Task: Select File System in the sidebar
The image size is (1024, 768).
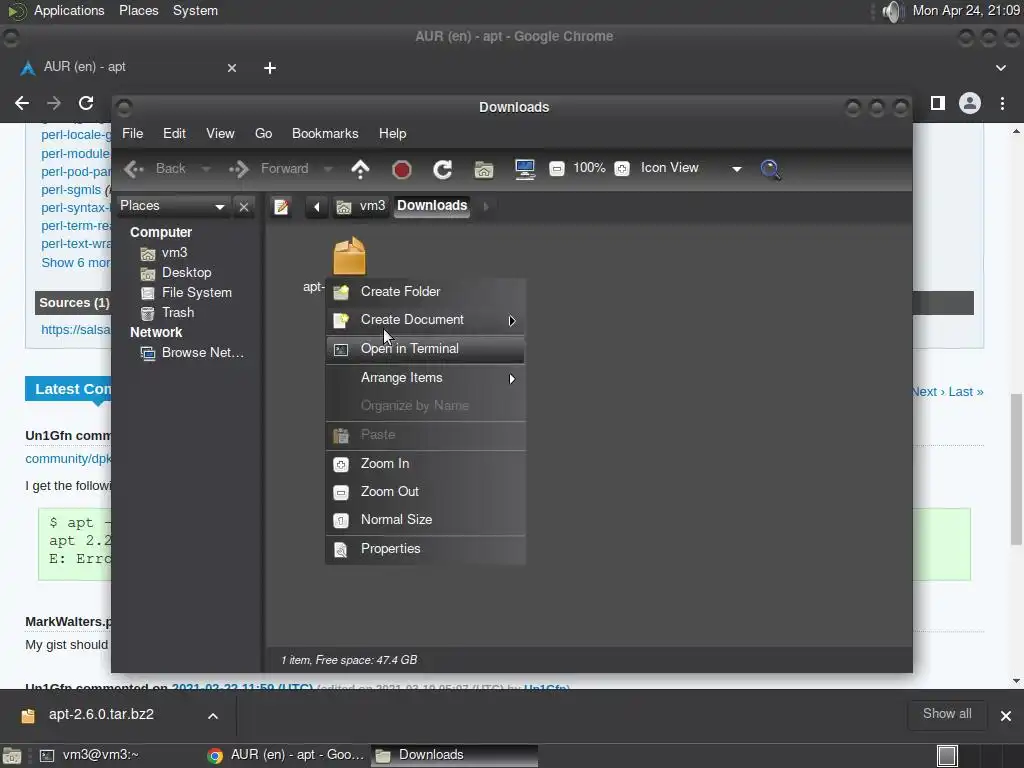Action: (197, 293)
